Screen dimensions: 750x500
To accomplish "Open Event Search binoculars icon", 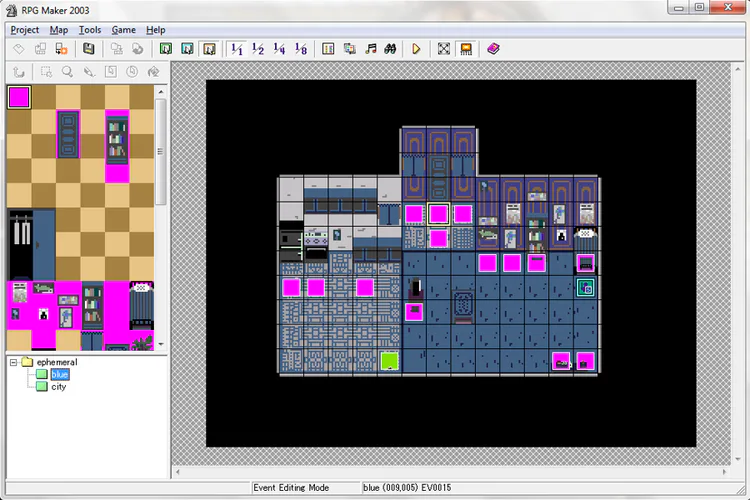I will tap(391, 49).
